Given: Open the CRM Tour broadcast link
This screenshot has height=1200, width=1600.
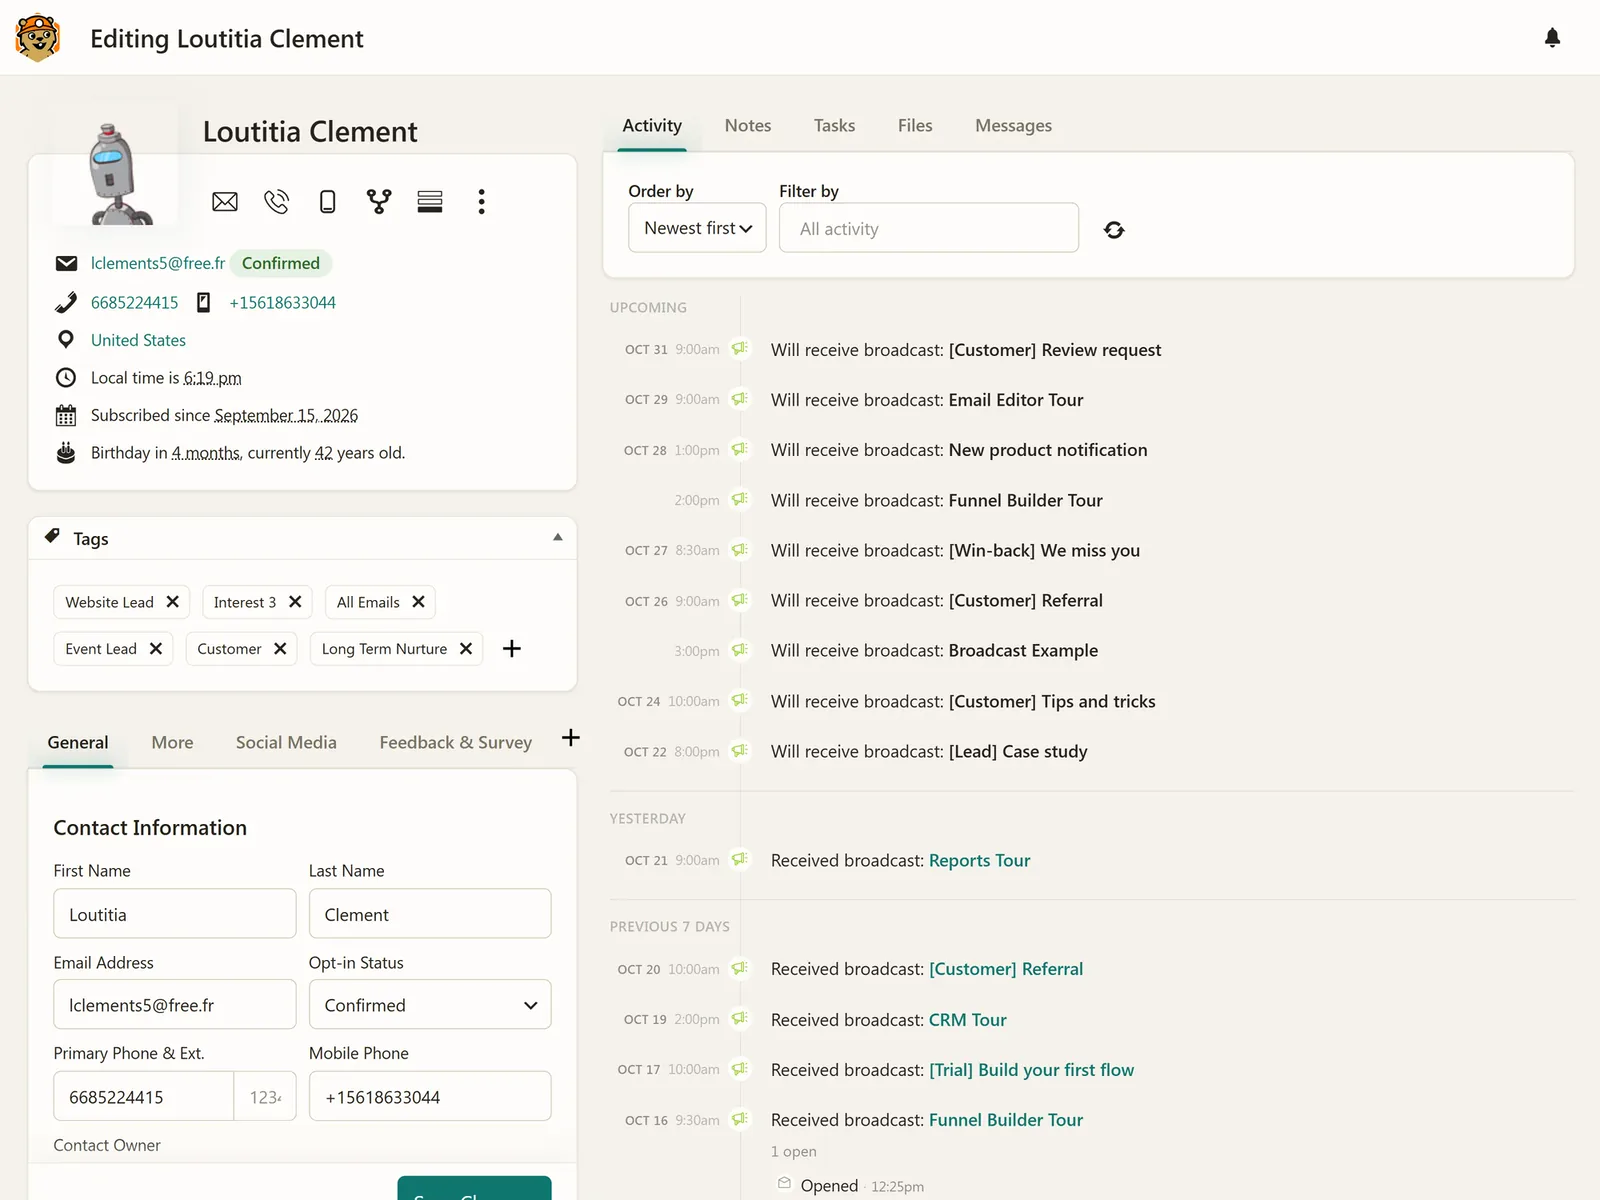Looking at the screenshot, I should (x=967, y=1020).
